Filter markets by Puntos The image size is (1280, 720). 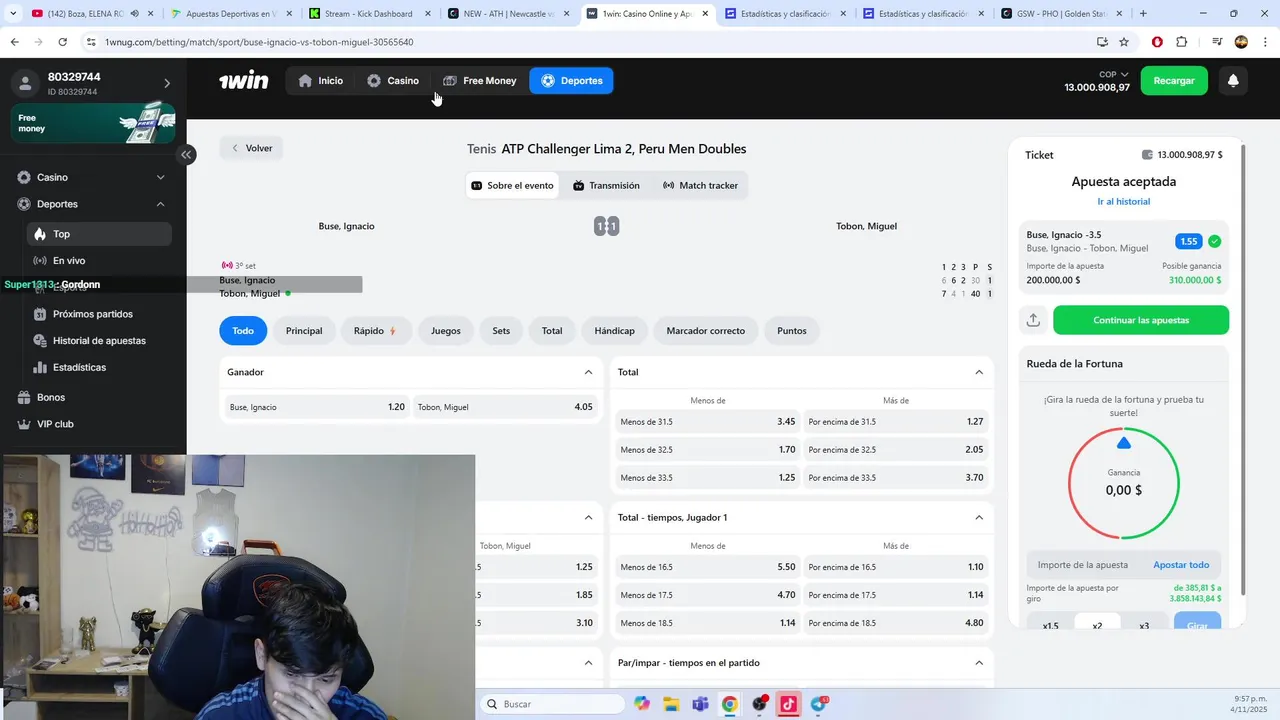[792, 331]
